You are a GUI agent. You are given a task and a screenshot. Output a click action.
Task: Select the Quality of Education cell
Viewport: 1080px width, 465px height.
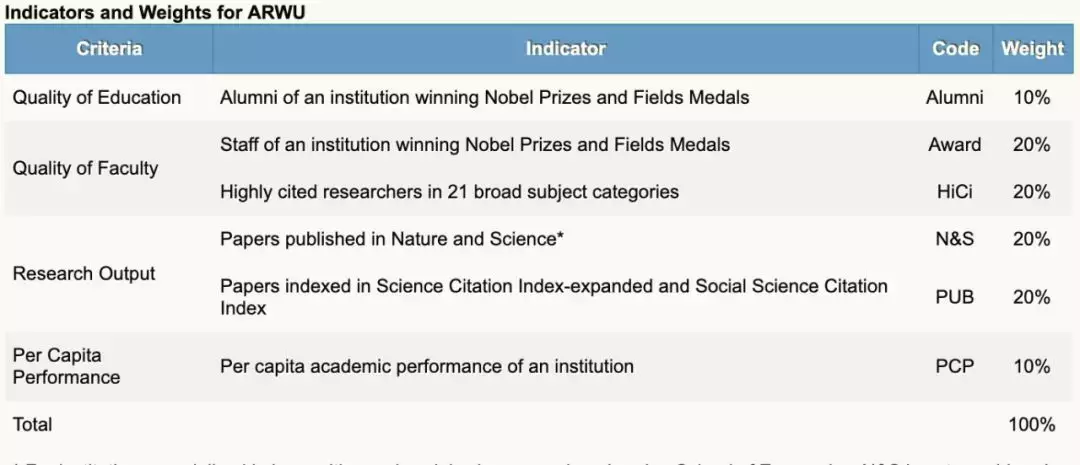click(x=97, y=98)
